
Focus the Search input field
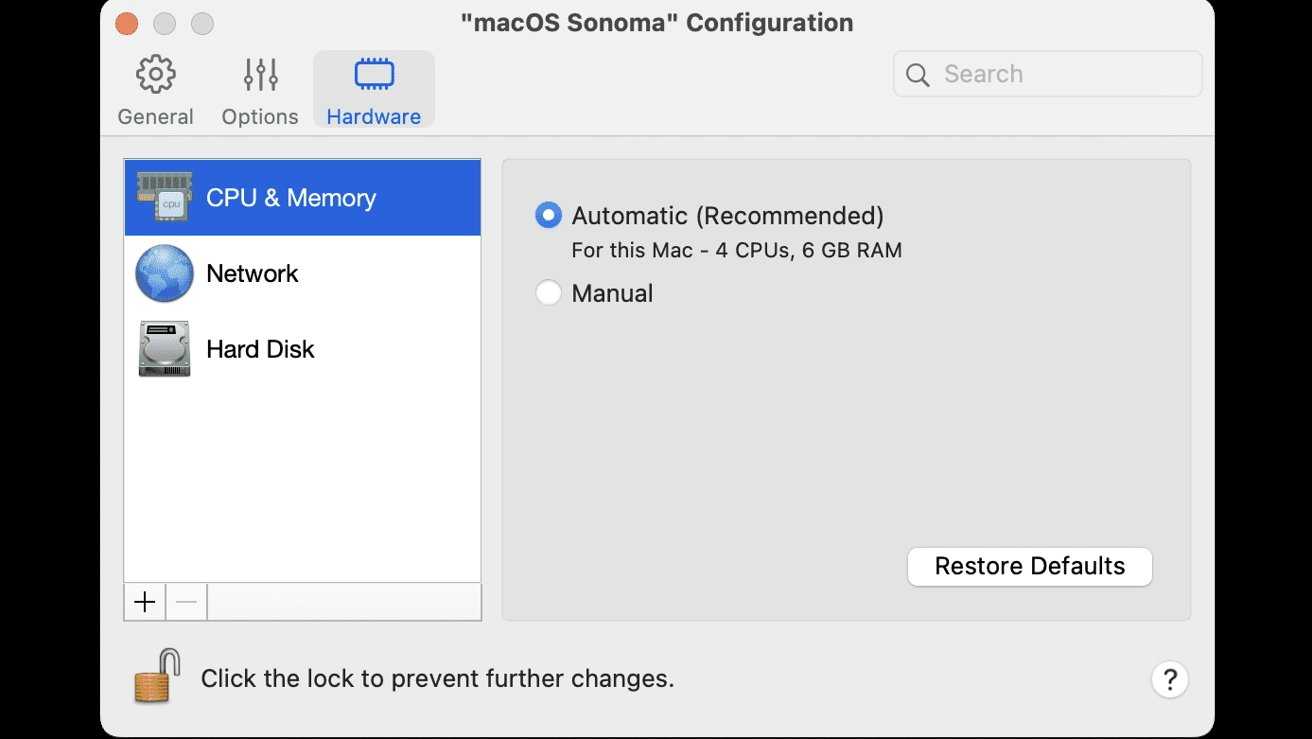point(1047,74)
